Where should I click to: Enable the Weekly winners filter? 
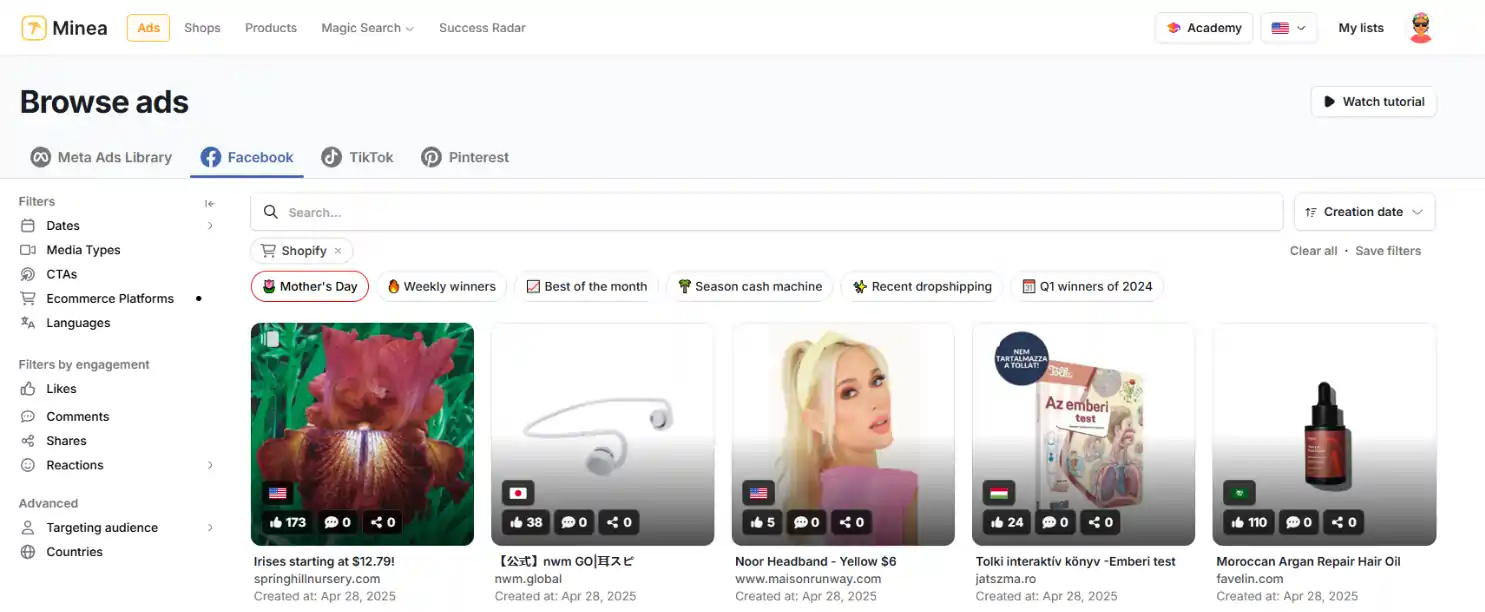tap(442, 286)
